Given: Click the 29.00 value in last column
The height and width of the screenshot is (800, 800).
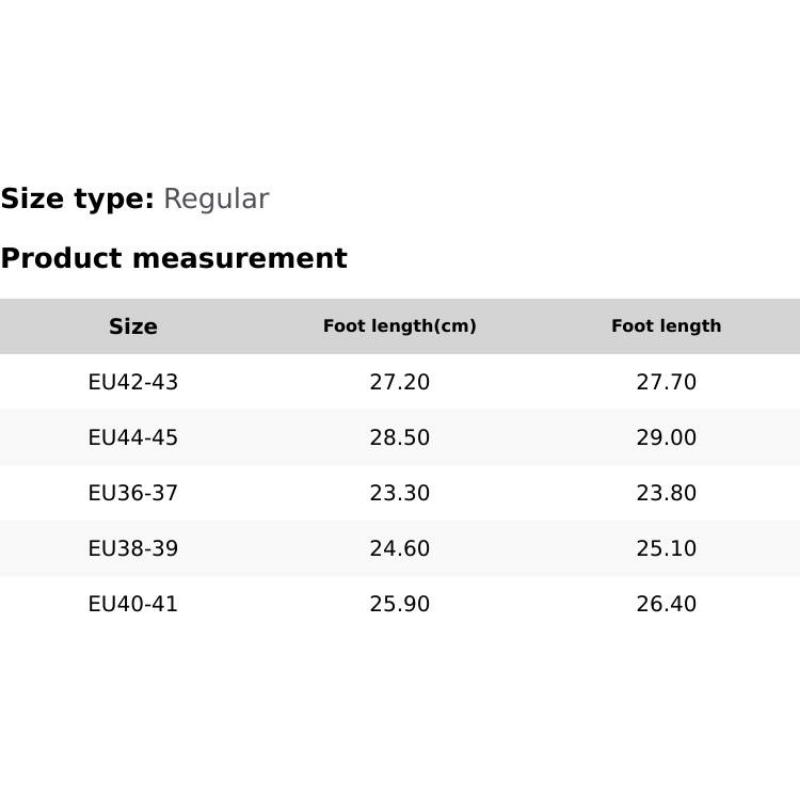Looking at the screenshot, I should point(666,437).
